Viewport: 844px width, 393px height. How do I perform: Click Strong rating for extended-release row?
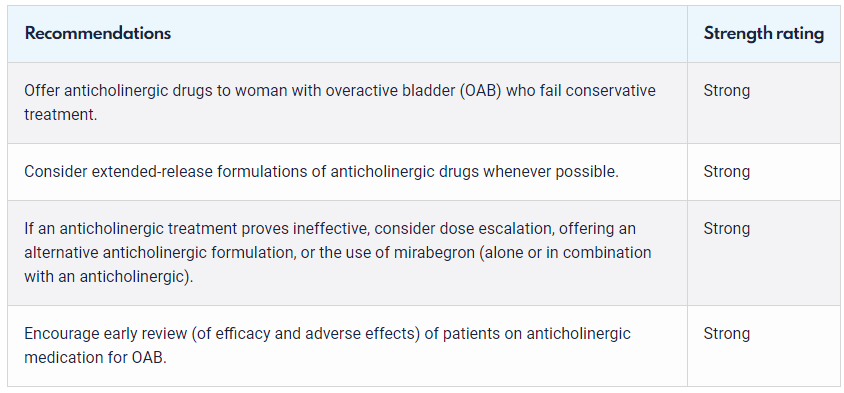click(726, 172)
